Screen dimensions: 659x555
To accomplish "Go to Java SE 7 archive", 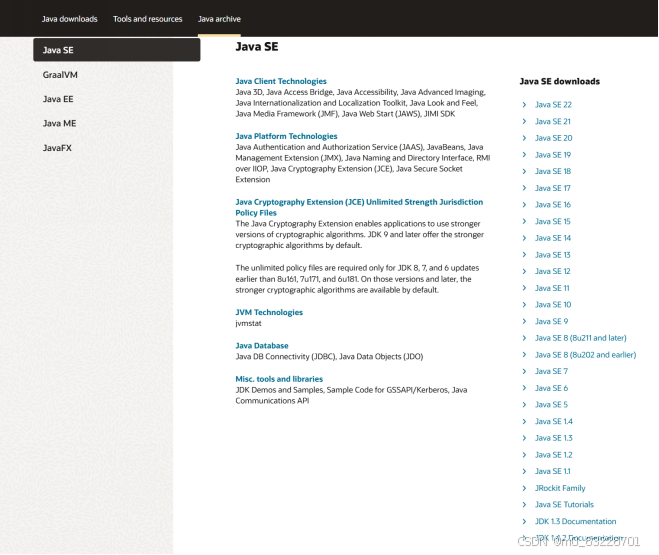I will pyautogui.click(x=551, y=371).
